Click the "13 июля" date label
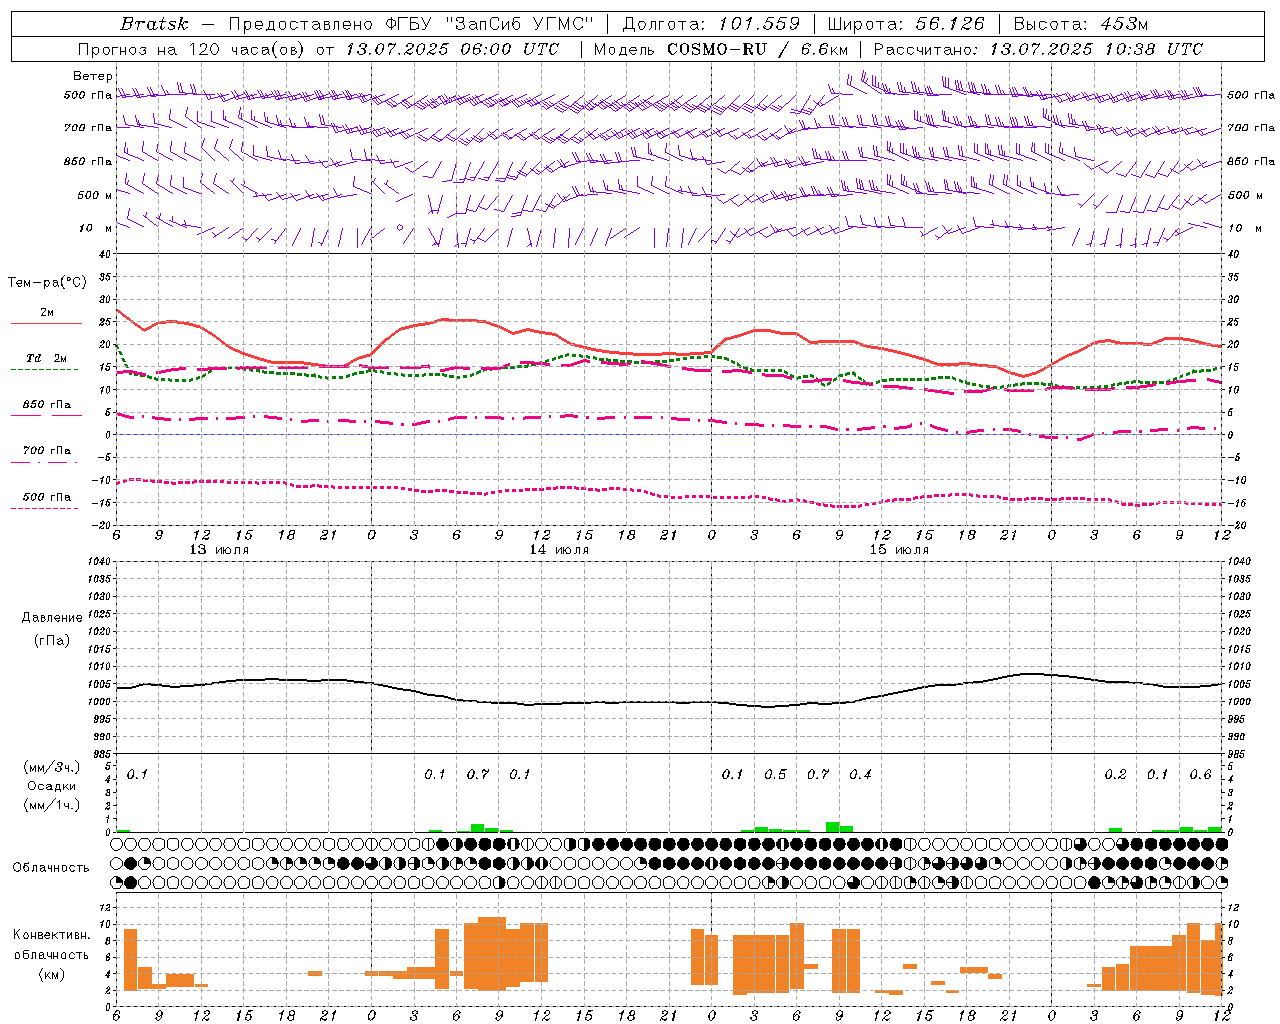1280x1024 pixels. tap(219, 550)
